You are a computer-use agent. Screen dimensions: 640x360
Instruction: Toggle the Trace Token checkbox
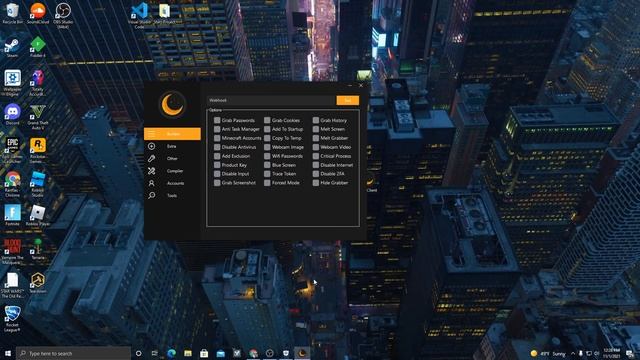coord(267,174)
